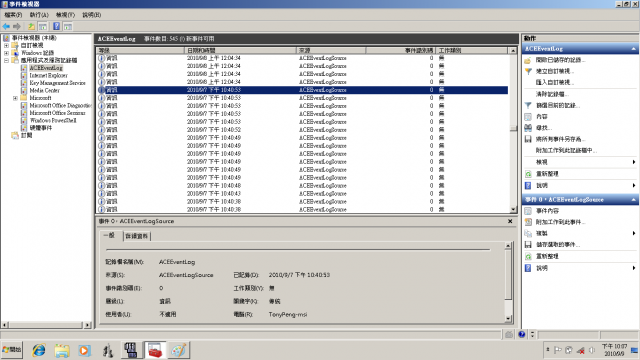Click the Up one level folder icon
640x360 pixels.
pos(31,27)
